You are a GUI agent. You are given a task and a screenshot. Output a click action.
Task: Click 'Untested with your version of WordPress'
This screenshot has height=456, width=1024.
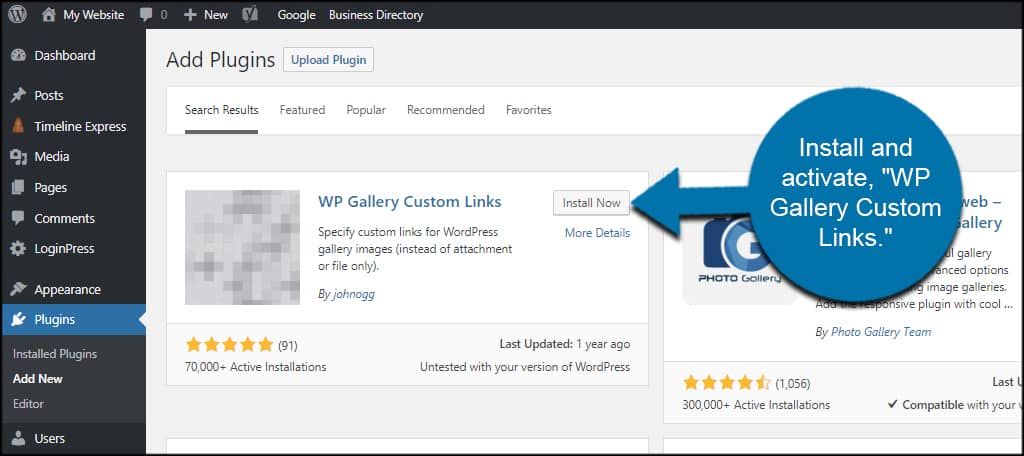point(525,367)
